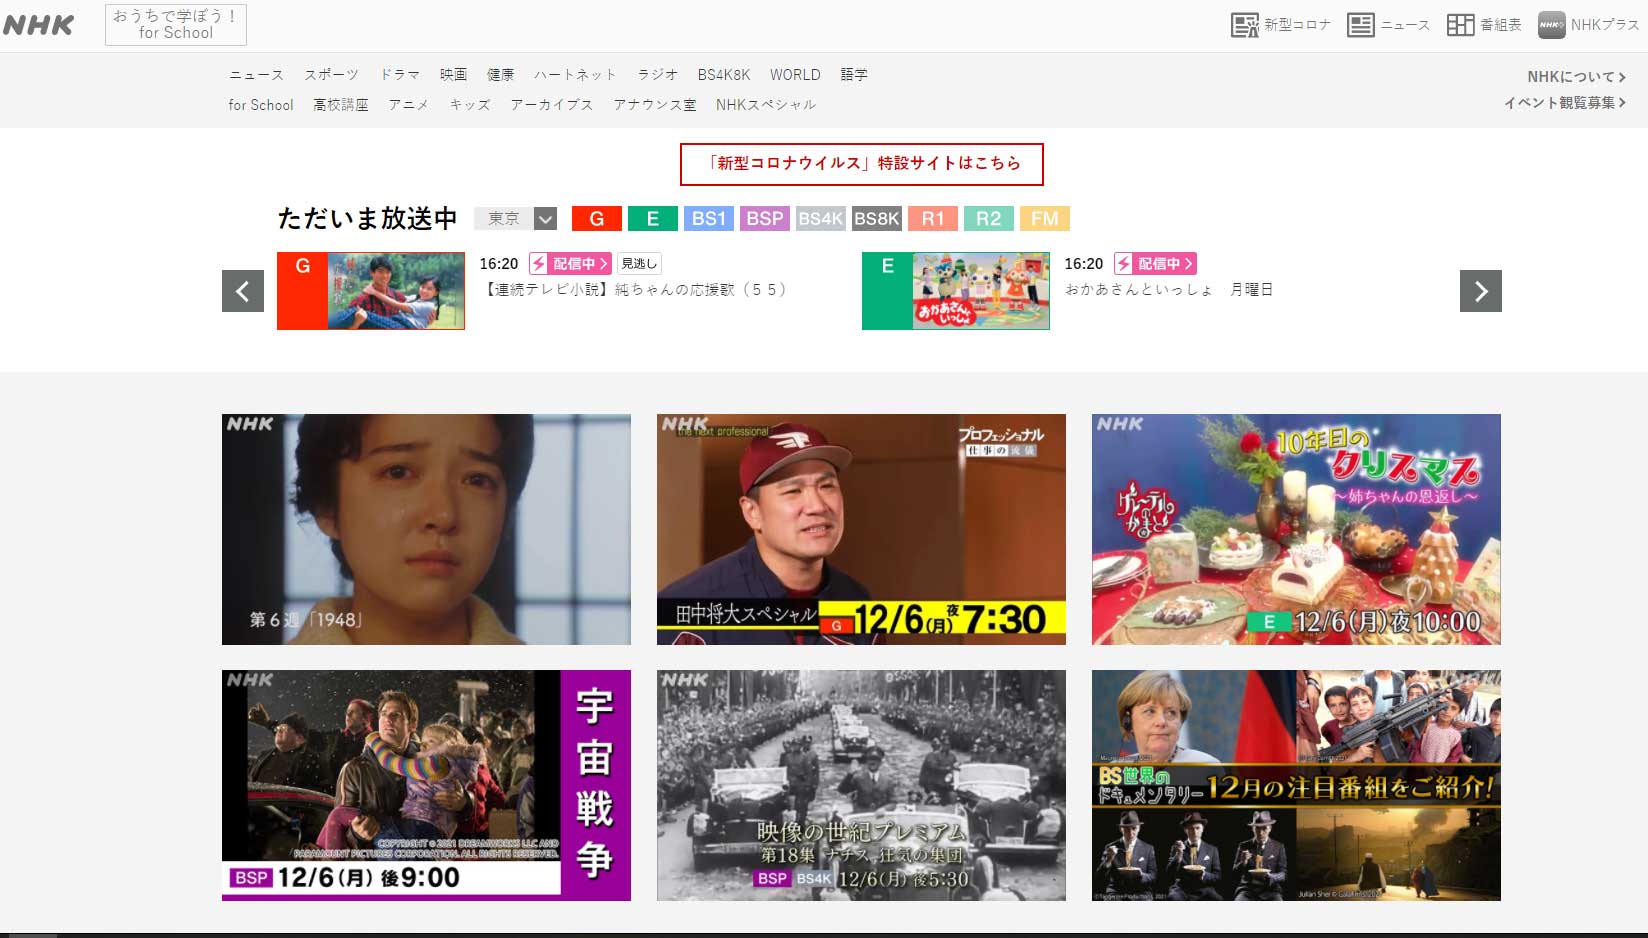Open the NHKプラス header icon
The image size is (1648, 938).
1588,25
